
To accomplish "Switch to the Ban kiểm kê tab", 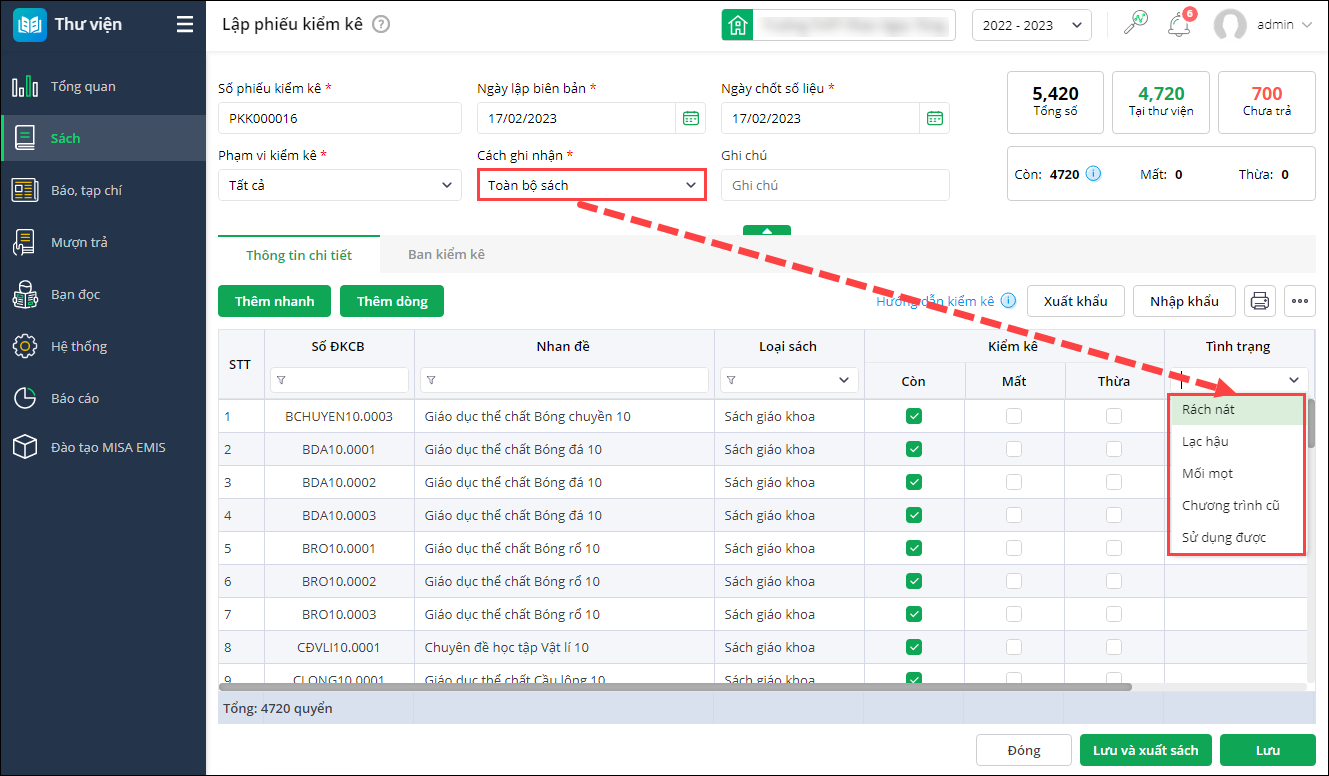I will pyautogui.click(x=446, y=255).
